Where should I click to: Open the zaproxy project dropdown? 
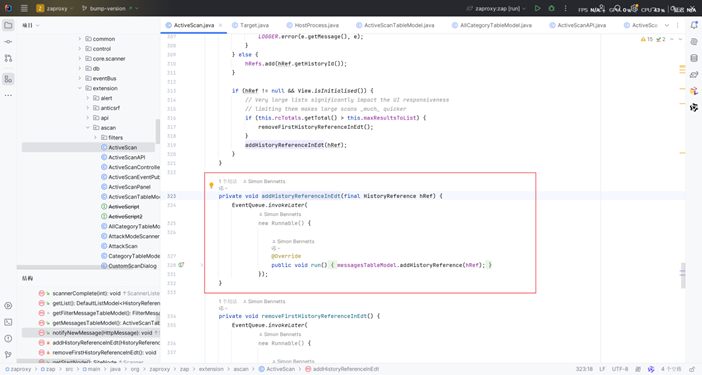click(55, 9)
